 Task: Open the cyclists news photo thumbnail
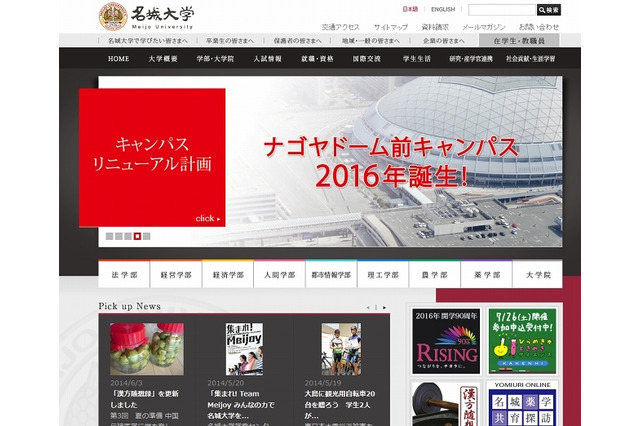(x=341, y=349)
